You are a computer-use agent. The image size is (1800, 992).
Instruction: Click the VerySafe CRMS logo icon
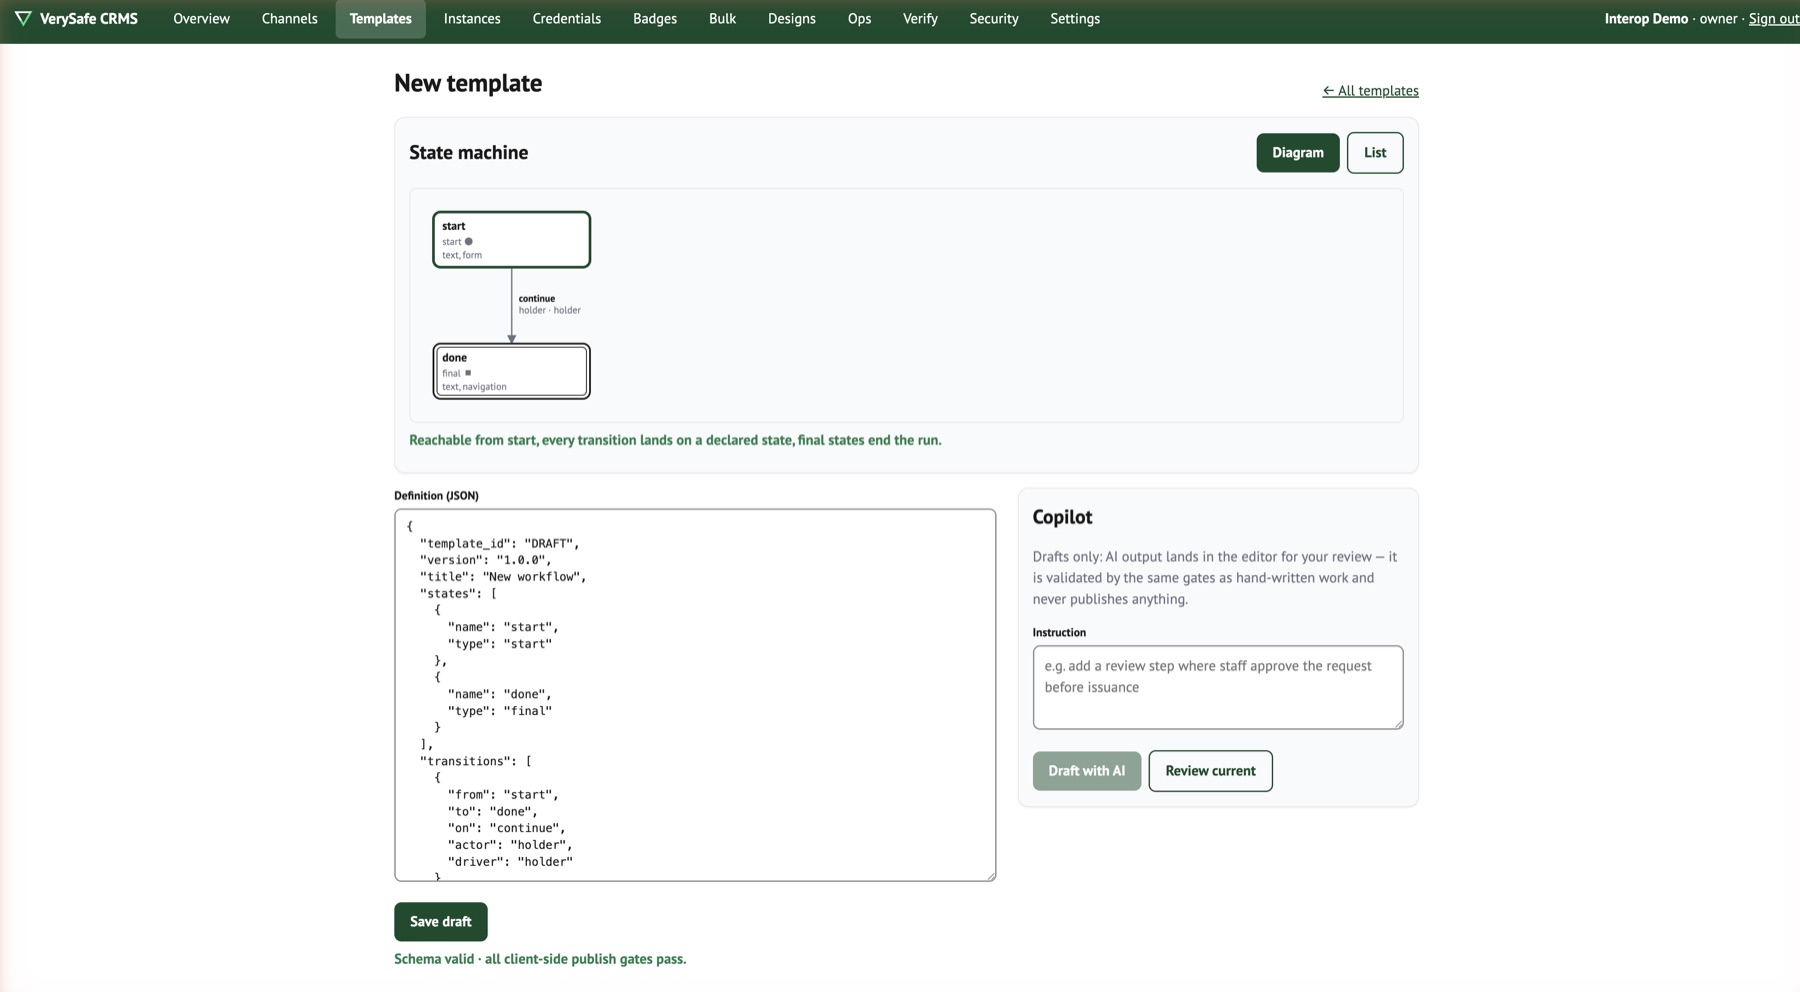tap(23, 18)
